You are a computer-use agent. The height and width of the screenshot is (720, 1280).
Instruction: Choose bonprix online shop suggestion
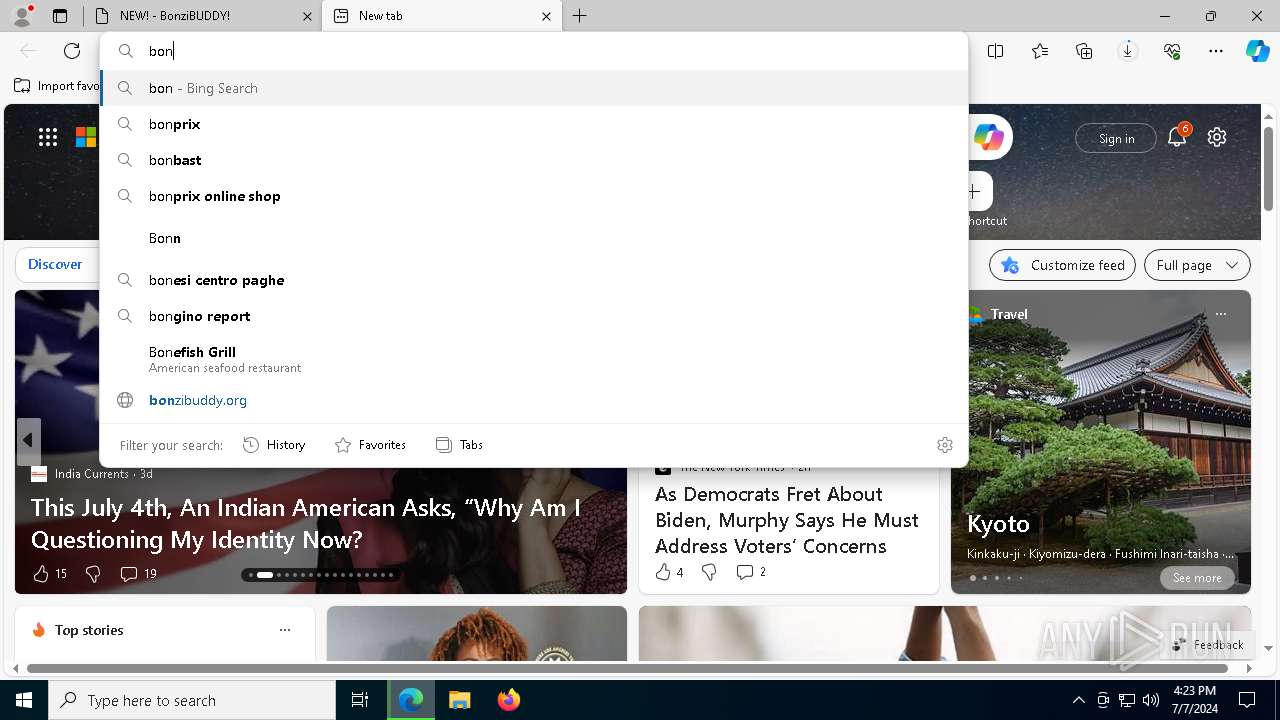tap(534, 196)
